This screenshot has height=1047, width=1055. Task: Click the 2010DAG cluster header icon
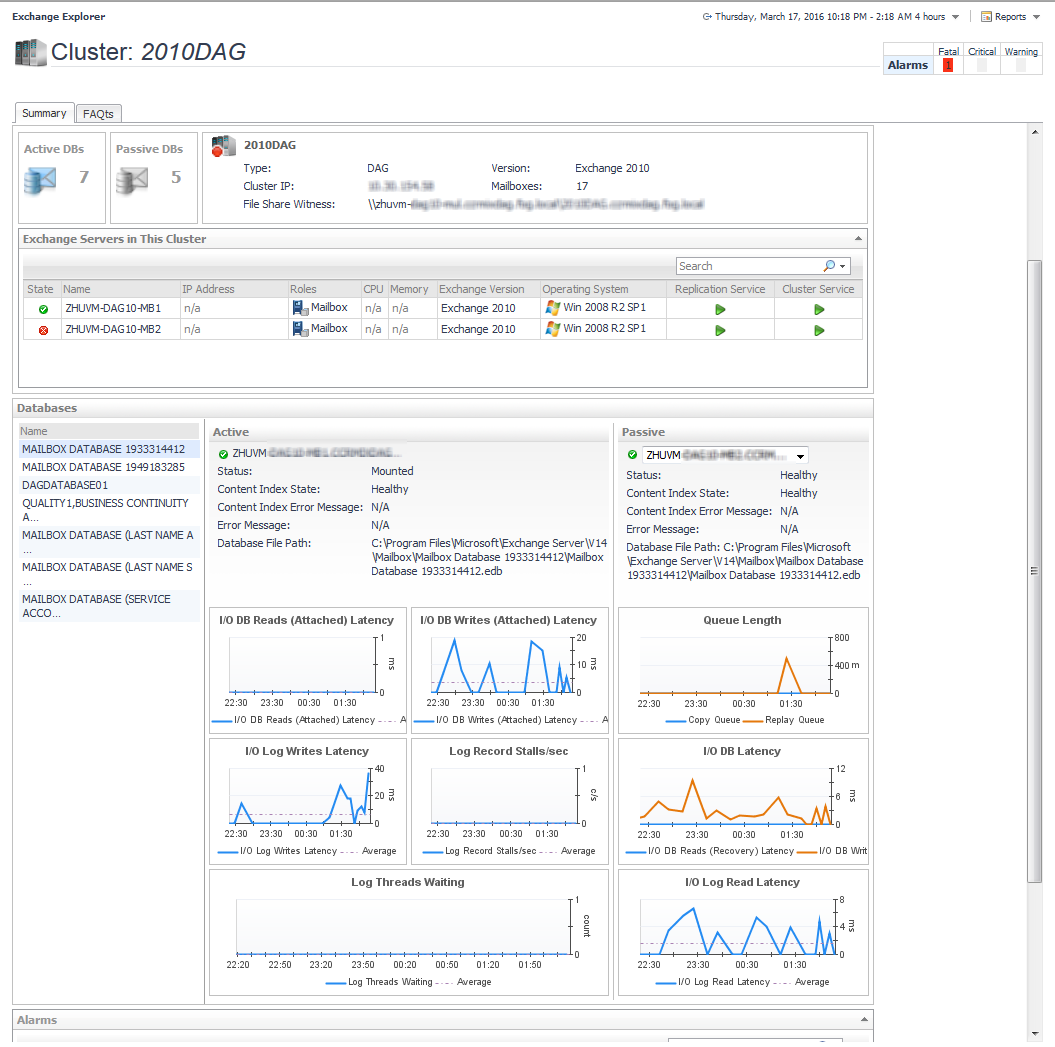pos(30,52)
